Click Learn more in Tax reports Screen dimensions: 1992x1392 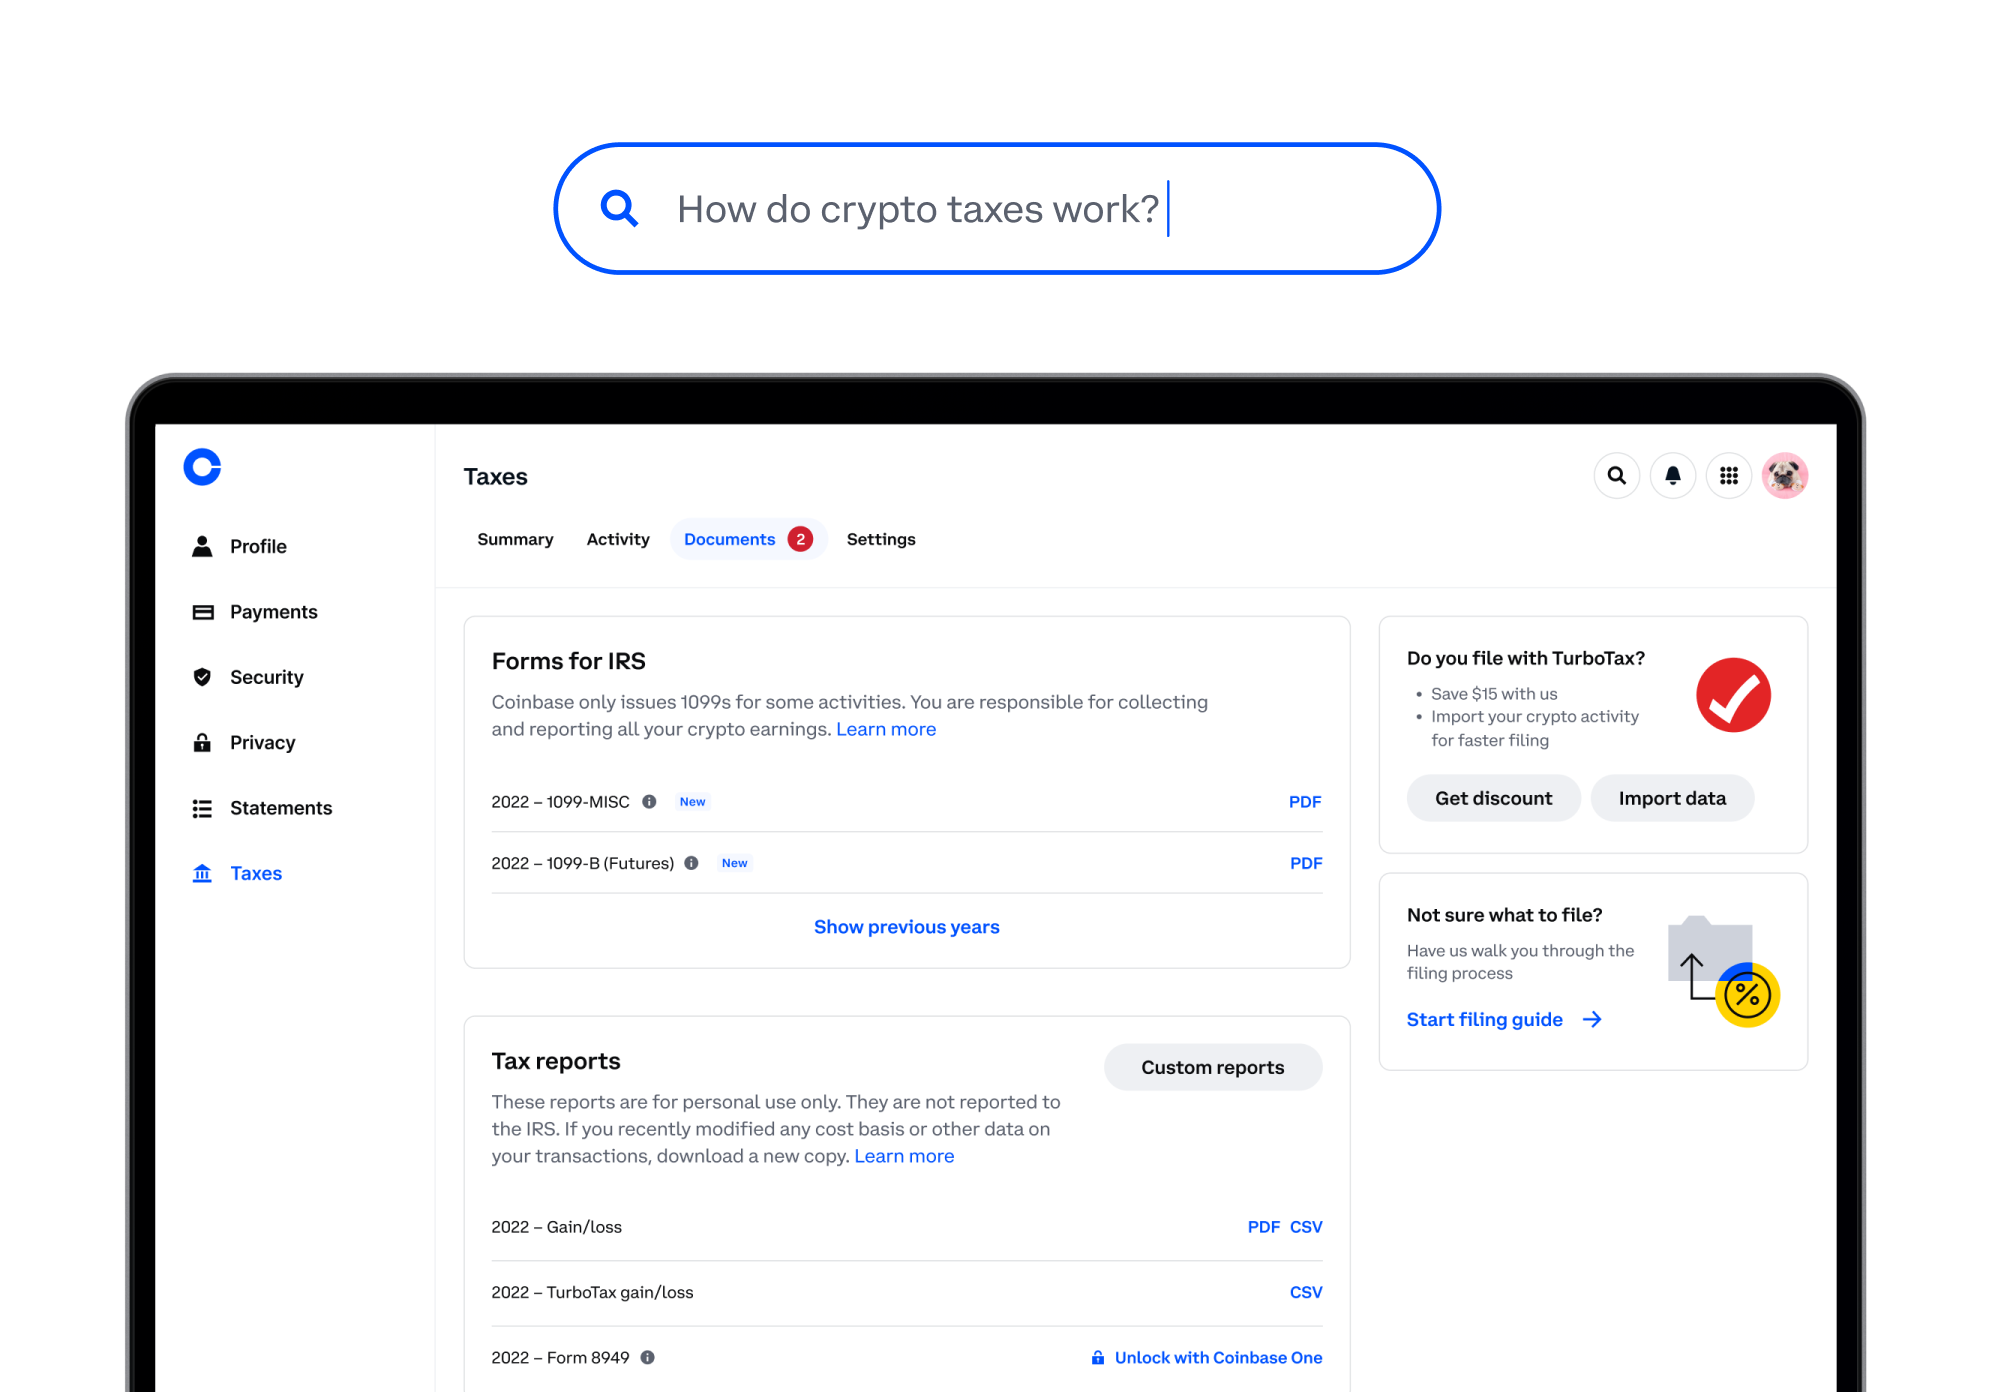coord(904,1156)
